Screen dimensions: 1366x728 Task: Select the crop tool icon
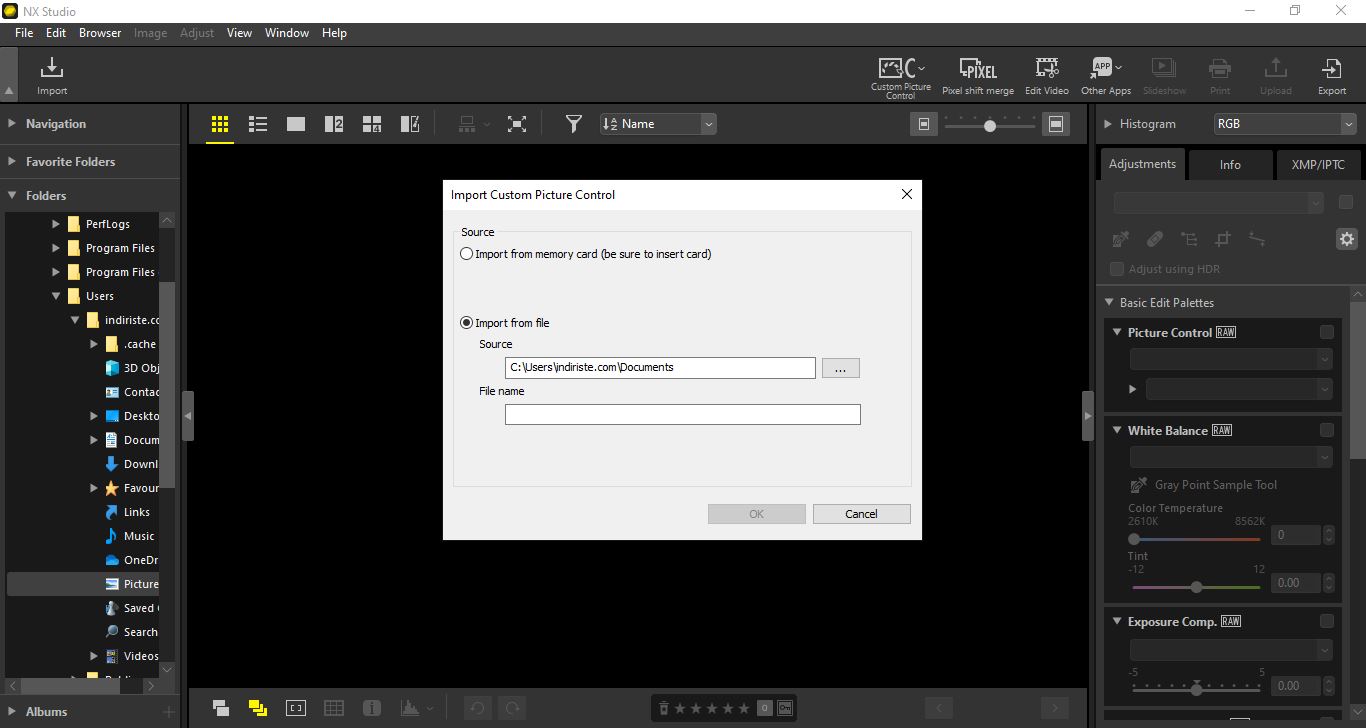(1222, 239)
